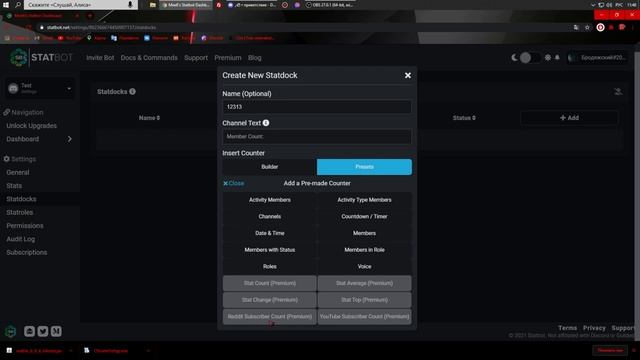640x360 pixels.
Task: Open Stats settings in sidebar
Action: tap(14, 186)
